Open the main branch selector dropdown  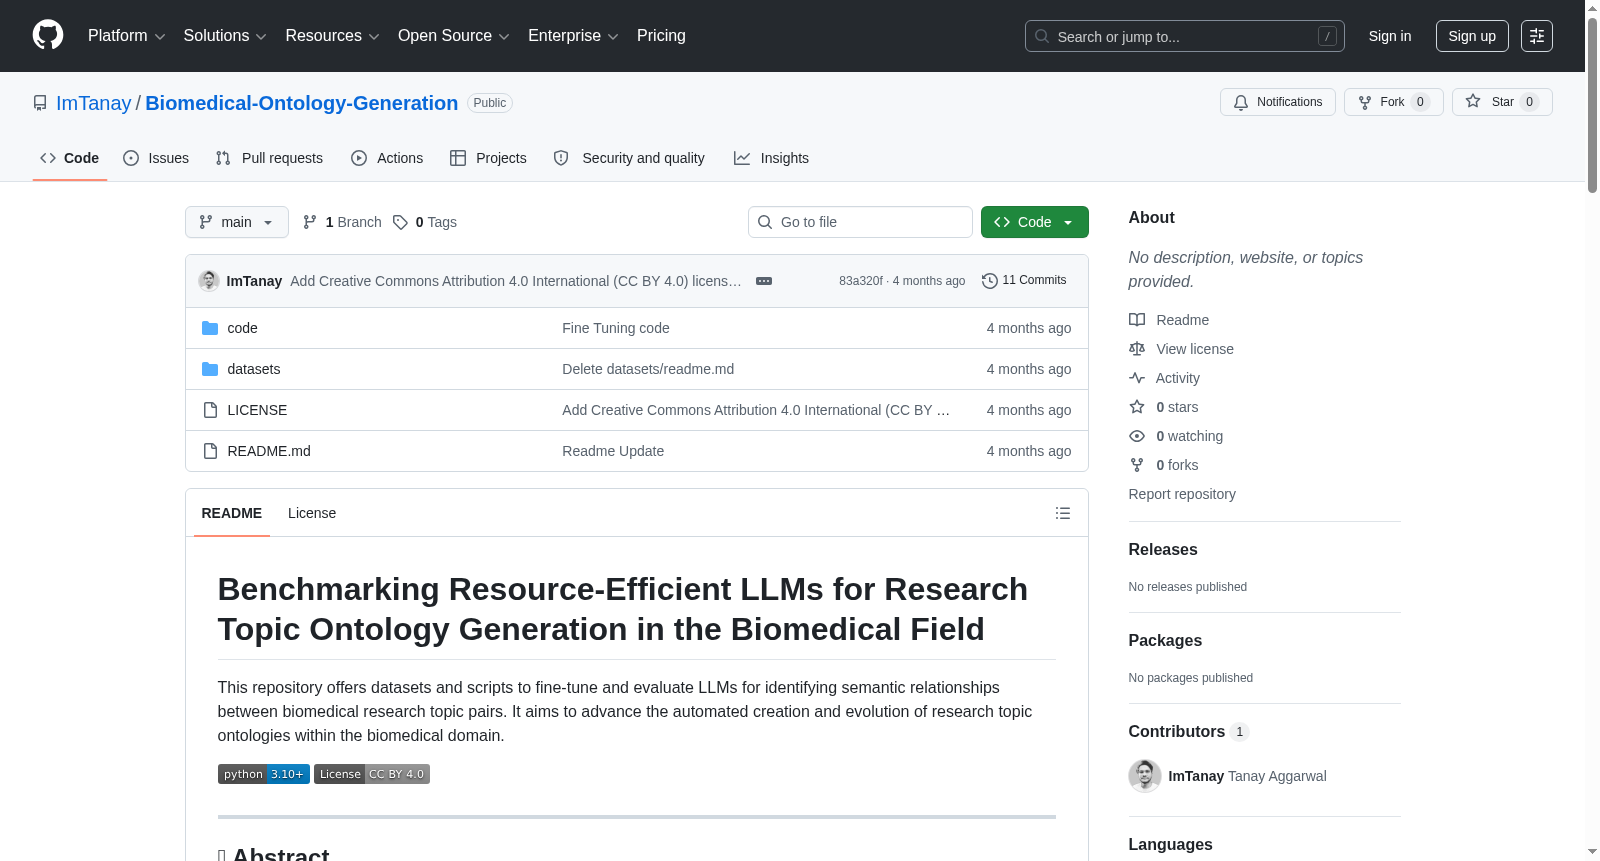click(237, 222)
